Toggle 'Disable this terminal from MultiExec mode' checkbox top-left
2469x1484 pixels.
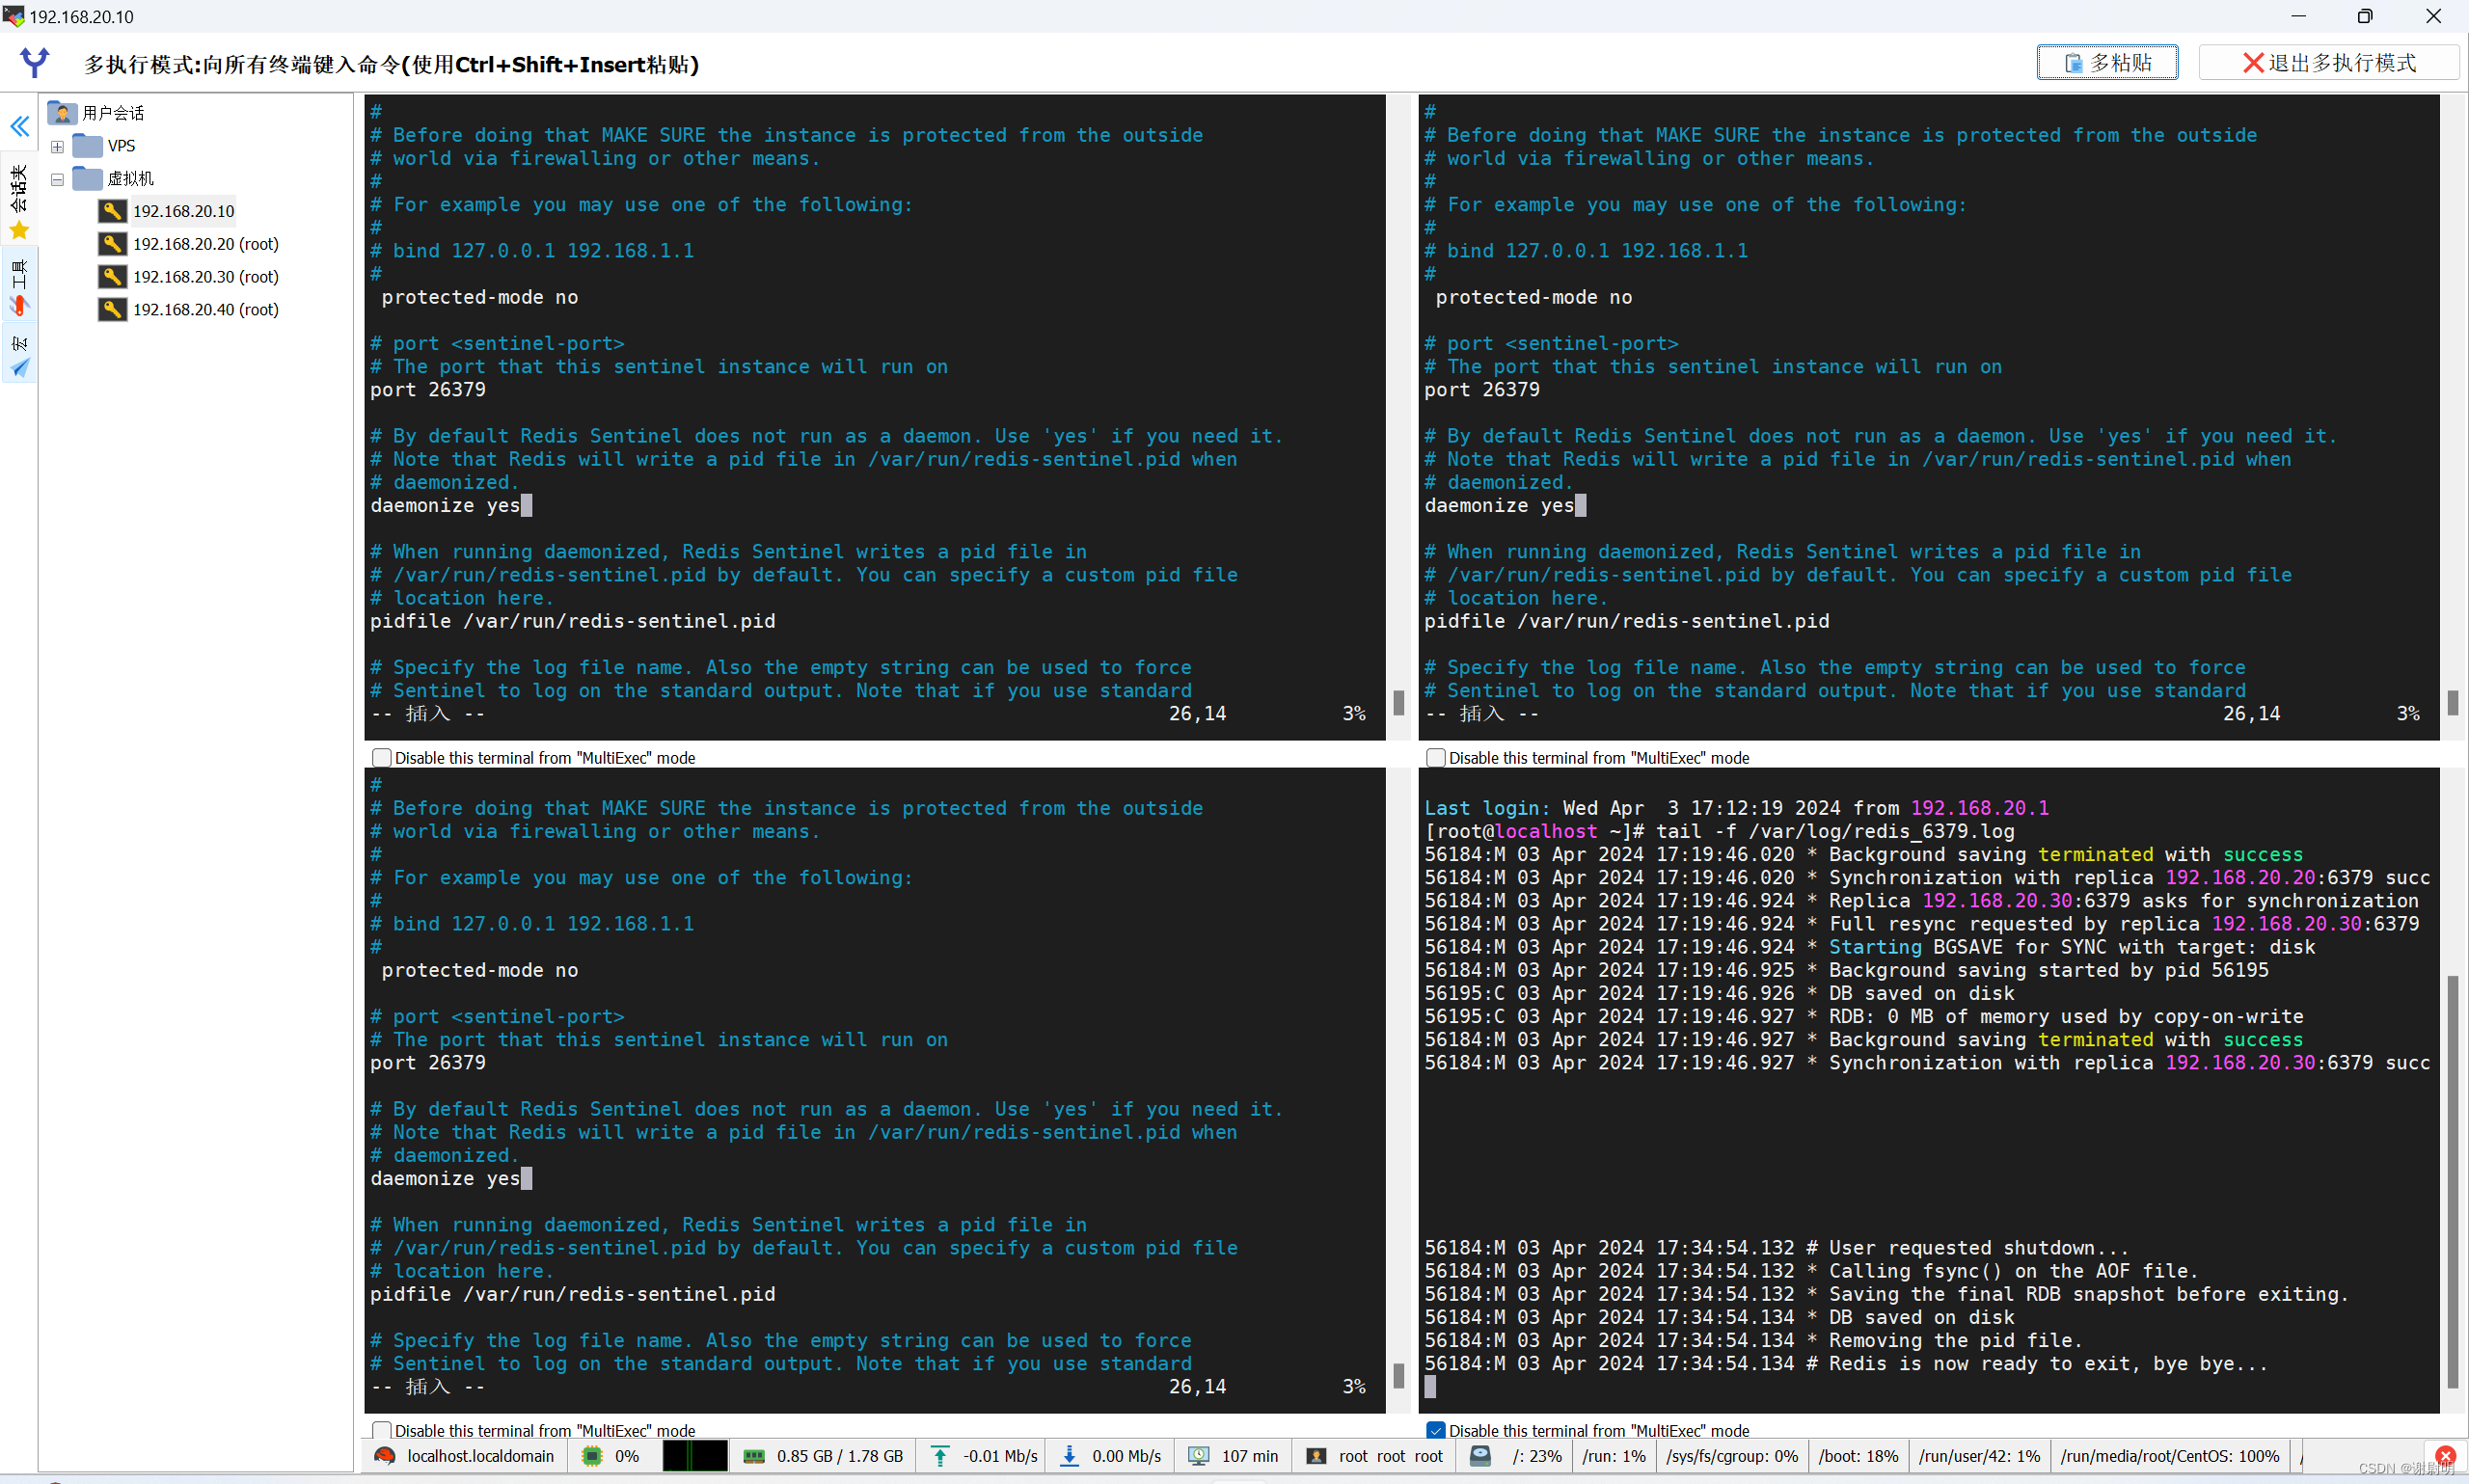pos(379,758)
